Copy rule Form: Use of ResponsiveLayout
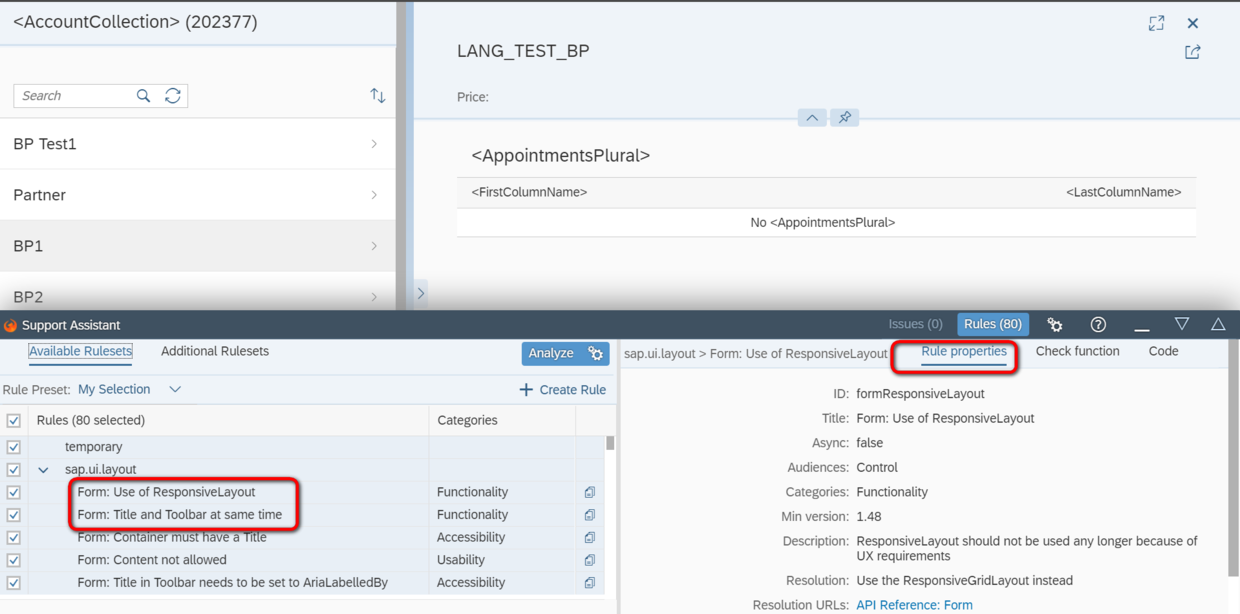Image resolution: width=1240 pixels, height=614 pixels. 590,492
